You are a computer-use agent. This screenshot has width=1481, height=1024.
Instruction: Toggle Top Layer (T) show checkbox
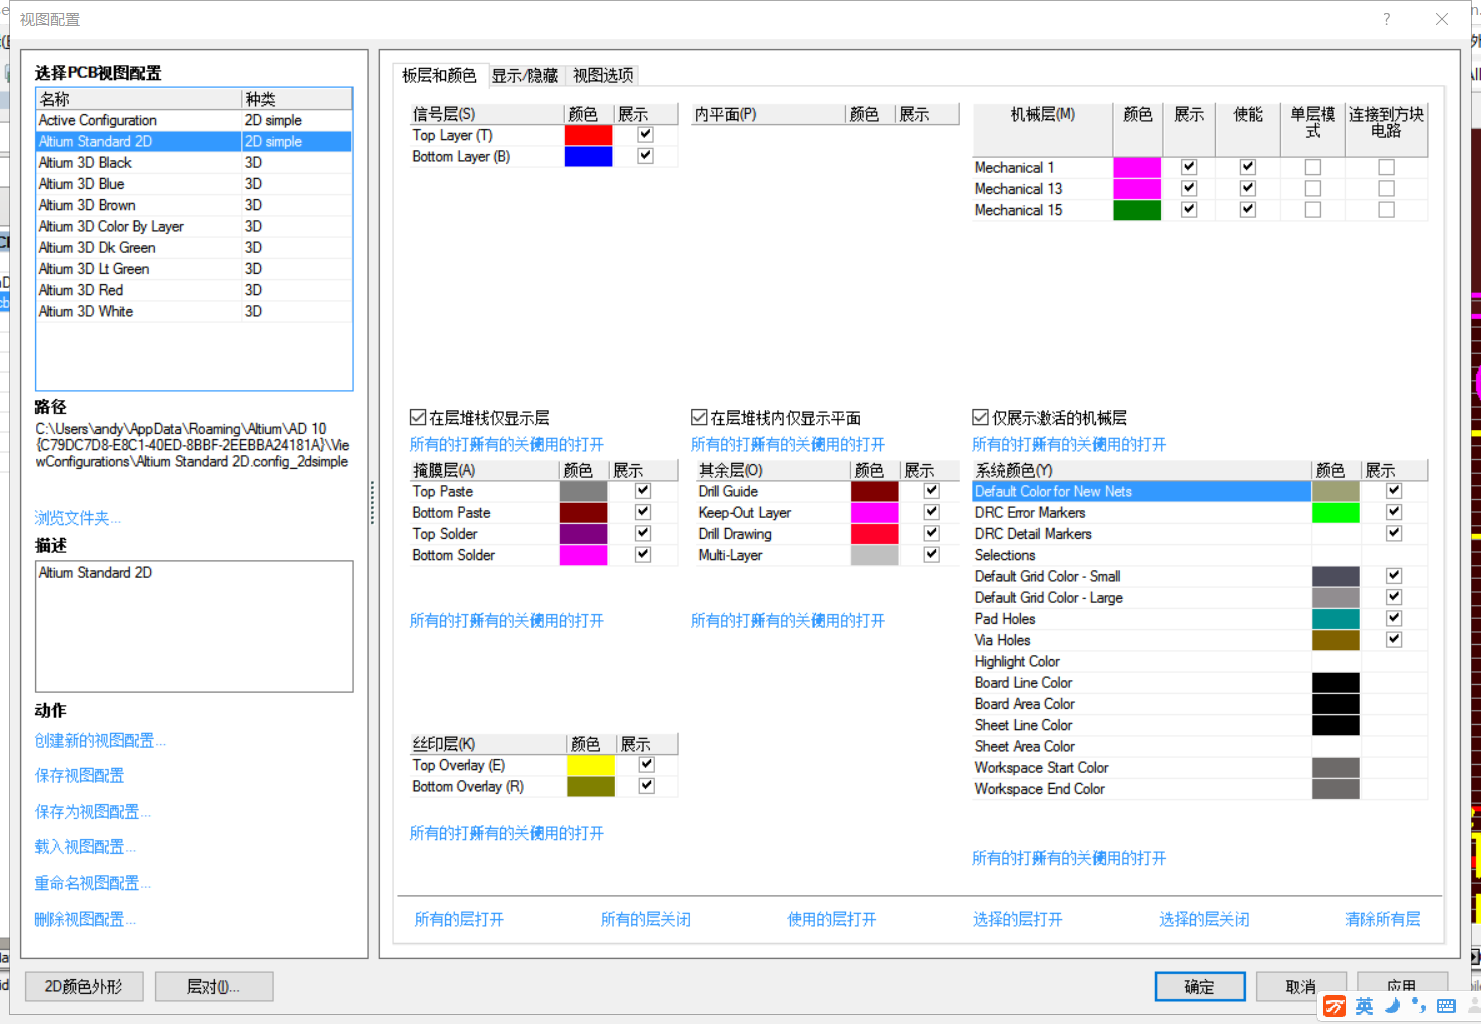click(645, 134)
